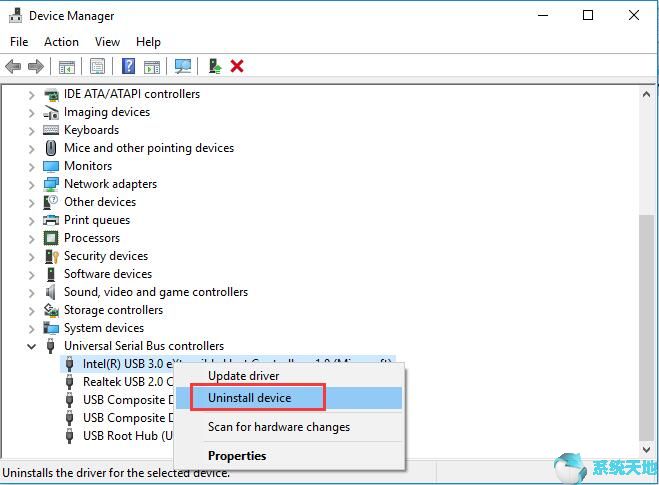The height and width of the screenshot is (485, 659).
Task: Toggle the action pane toolbar icon
Action: tap(152, 66)
